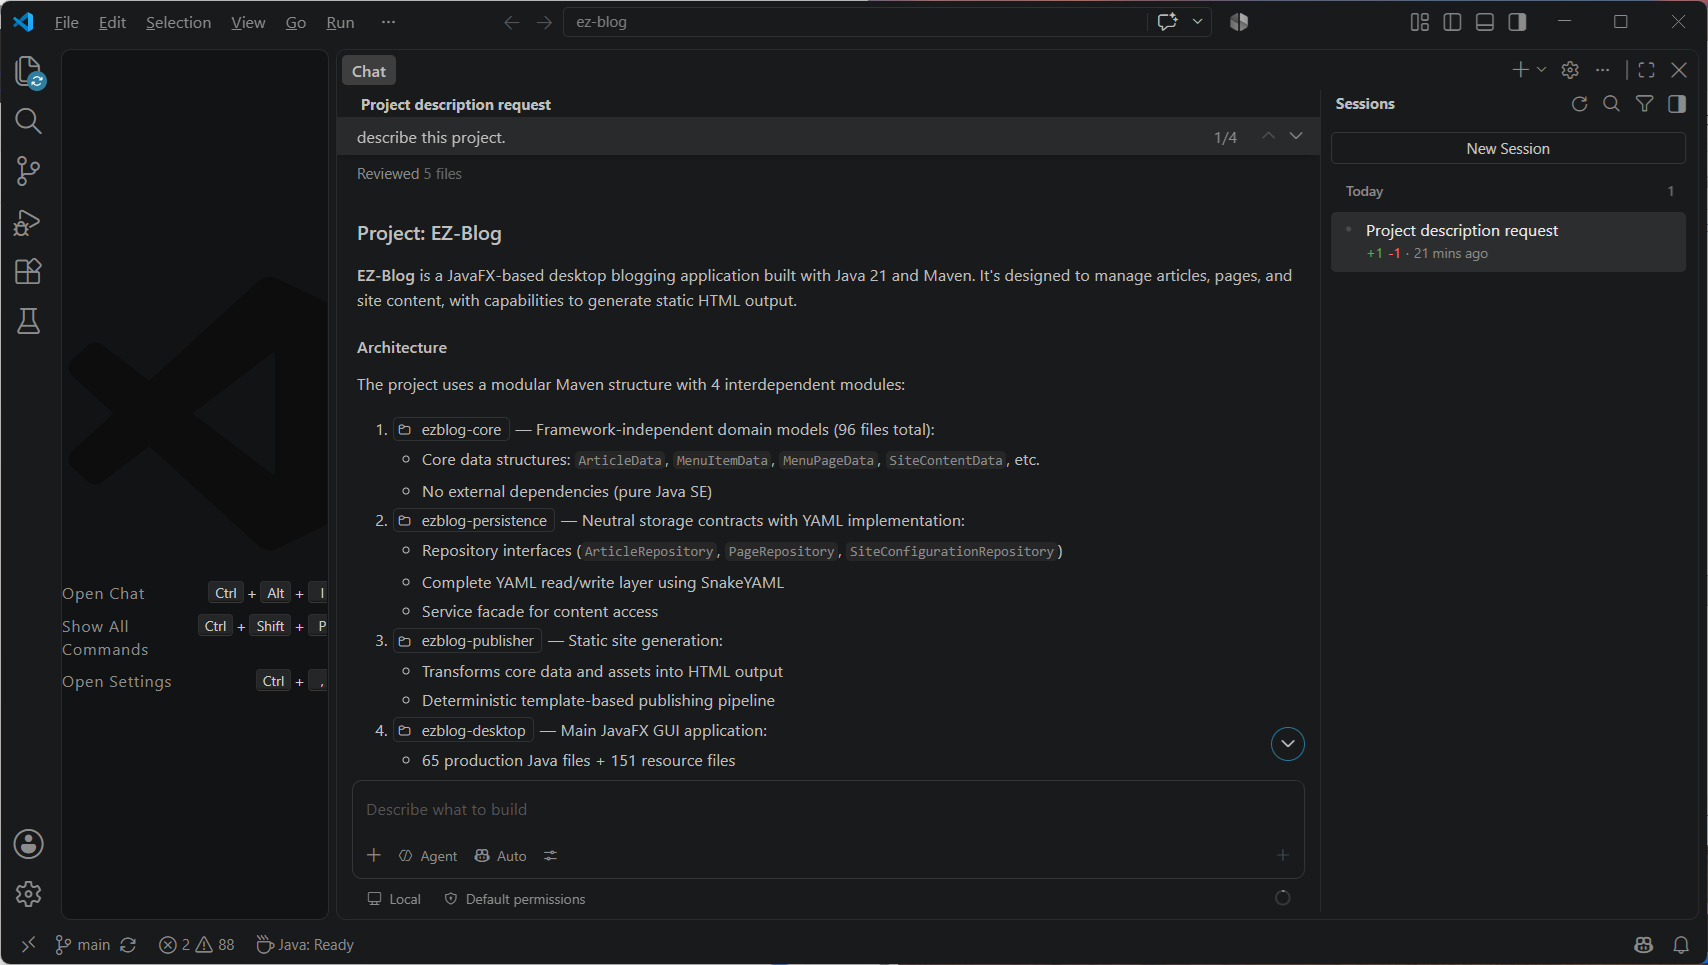1708x965 pixels.
Task: Open the Selection menu
Action: click(x=178, y=22)
